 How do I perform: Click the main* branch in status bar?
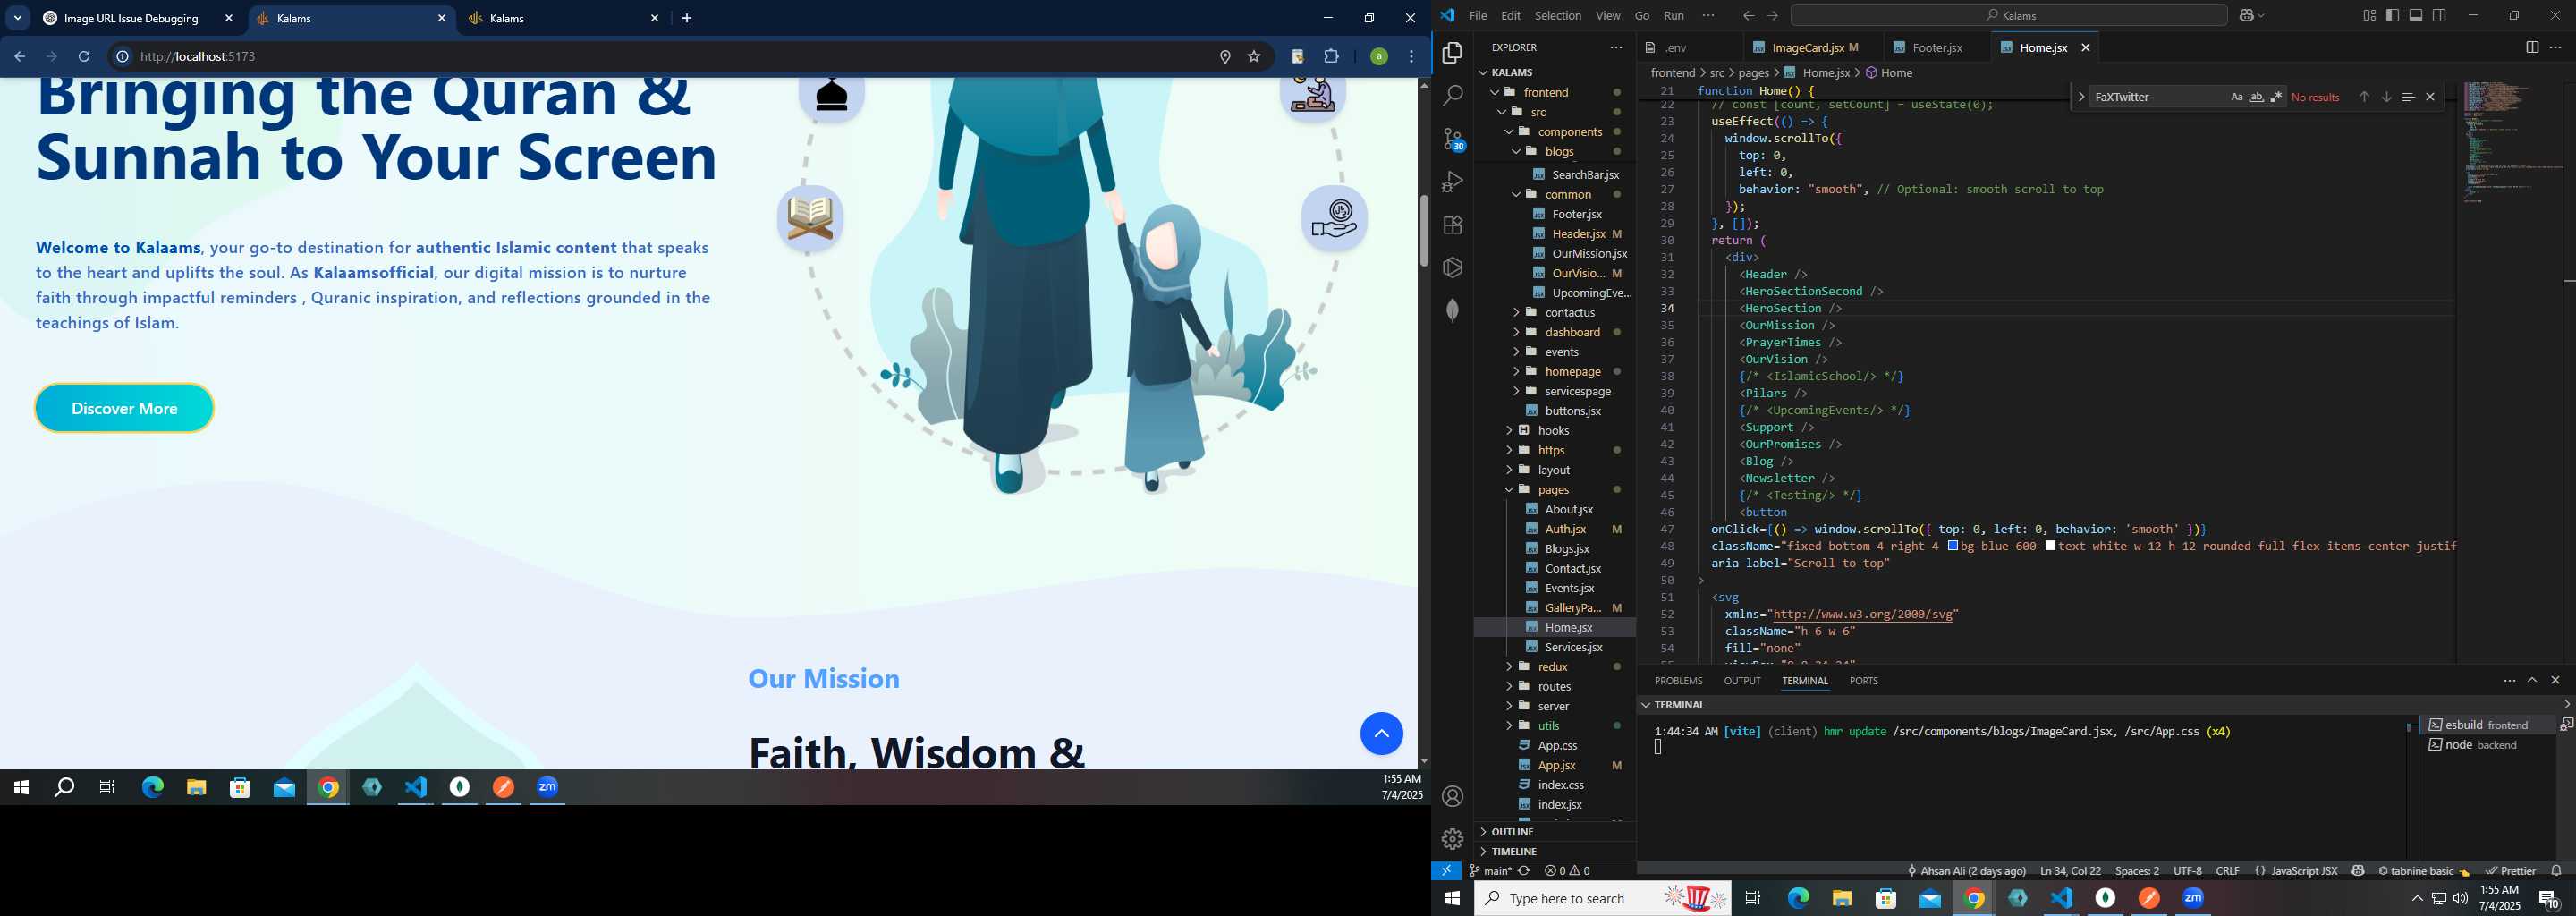click(1490, 871)
